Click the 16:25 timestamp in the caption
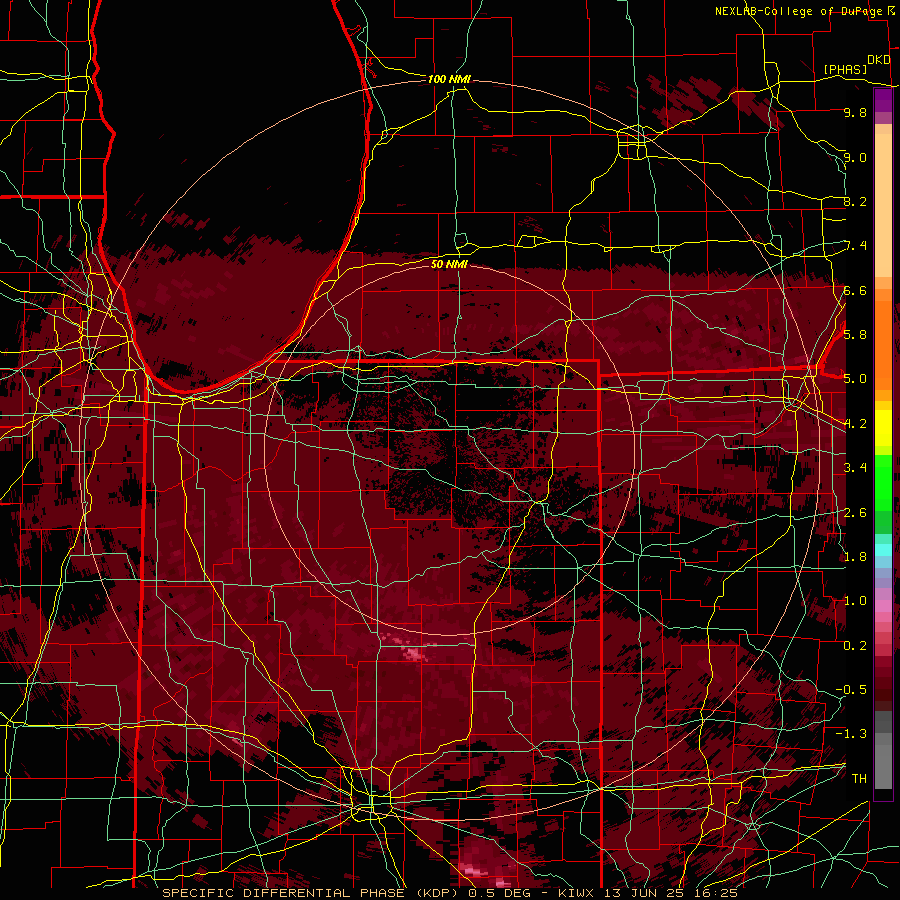The image size is (900, 900). pyautogui.click(x=718, y=893)
